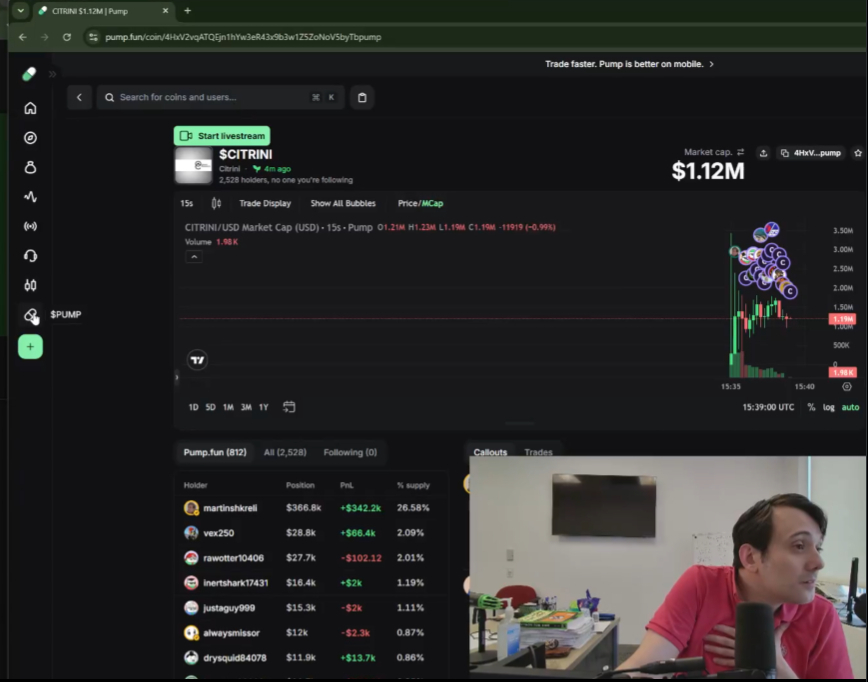Open the candlestick terminal sidebar icon
868x682 pixels.
(x=30, y=285)
